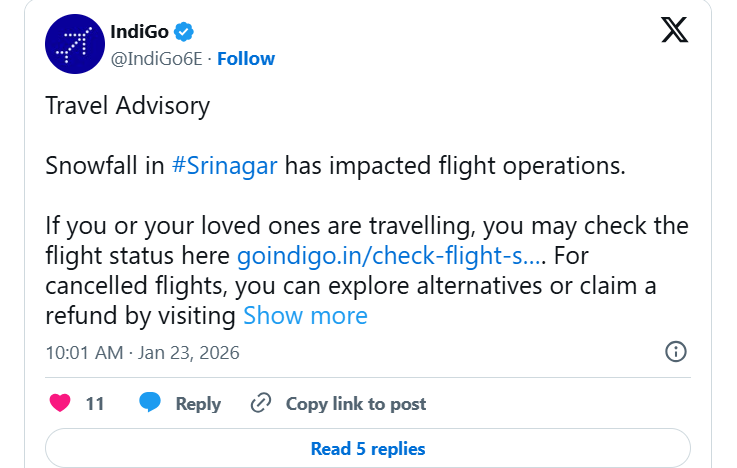Open the goindigo.in check-flight status link
The image size is (737, 468).
390,255
